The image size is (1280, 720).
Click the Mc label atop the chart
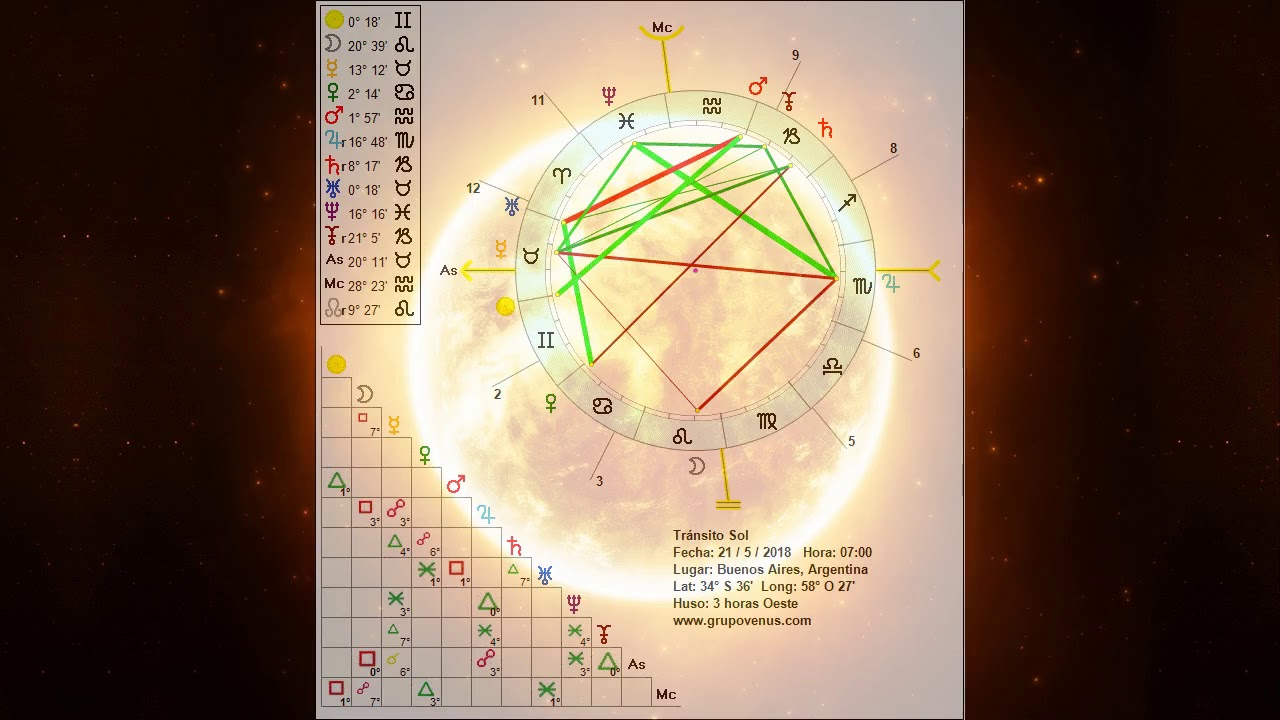pos(662,27)
